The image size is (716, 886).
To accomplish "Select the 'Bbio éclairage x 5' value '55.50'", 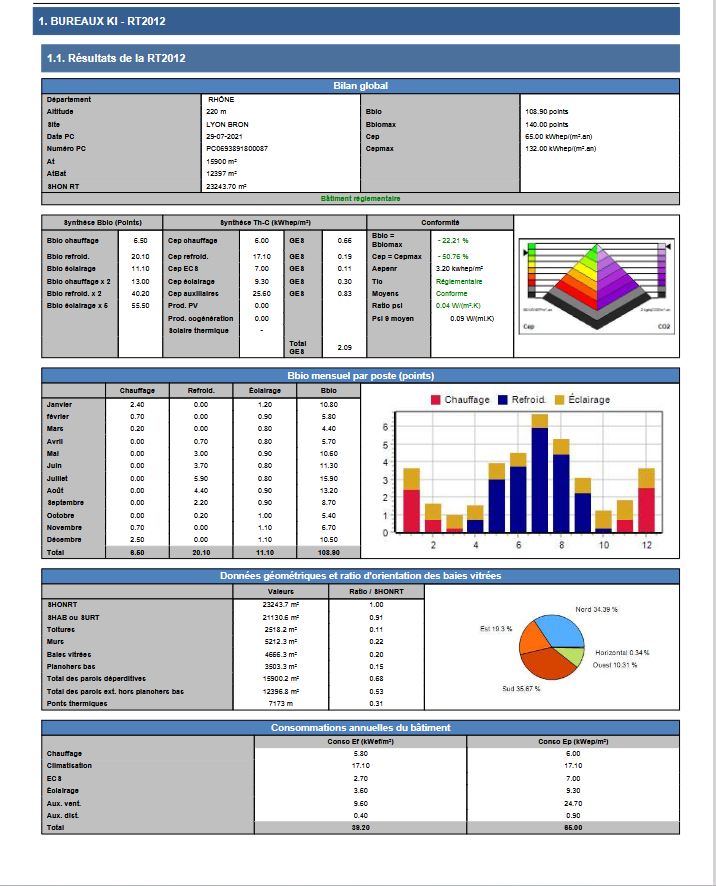I will 140,306.
